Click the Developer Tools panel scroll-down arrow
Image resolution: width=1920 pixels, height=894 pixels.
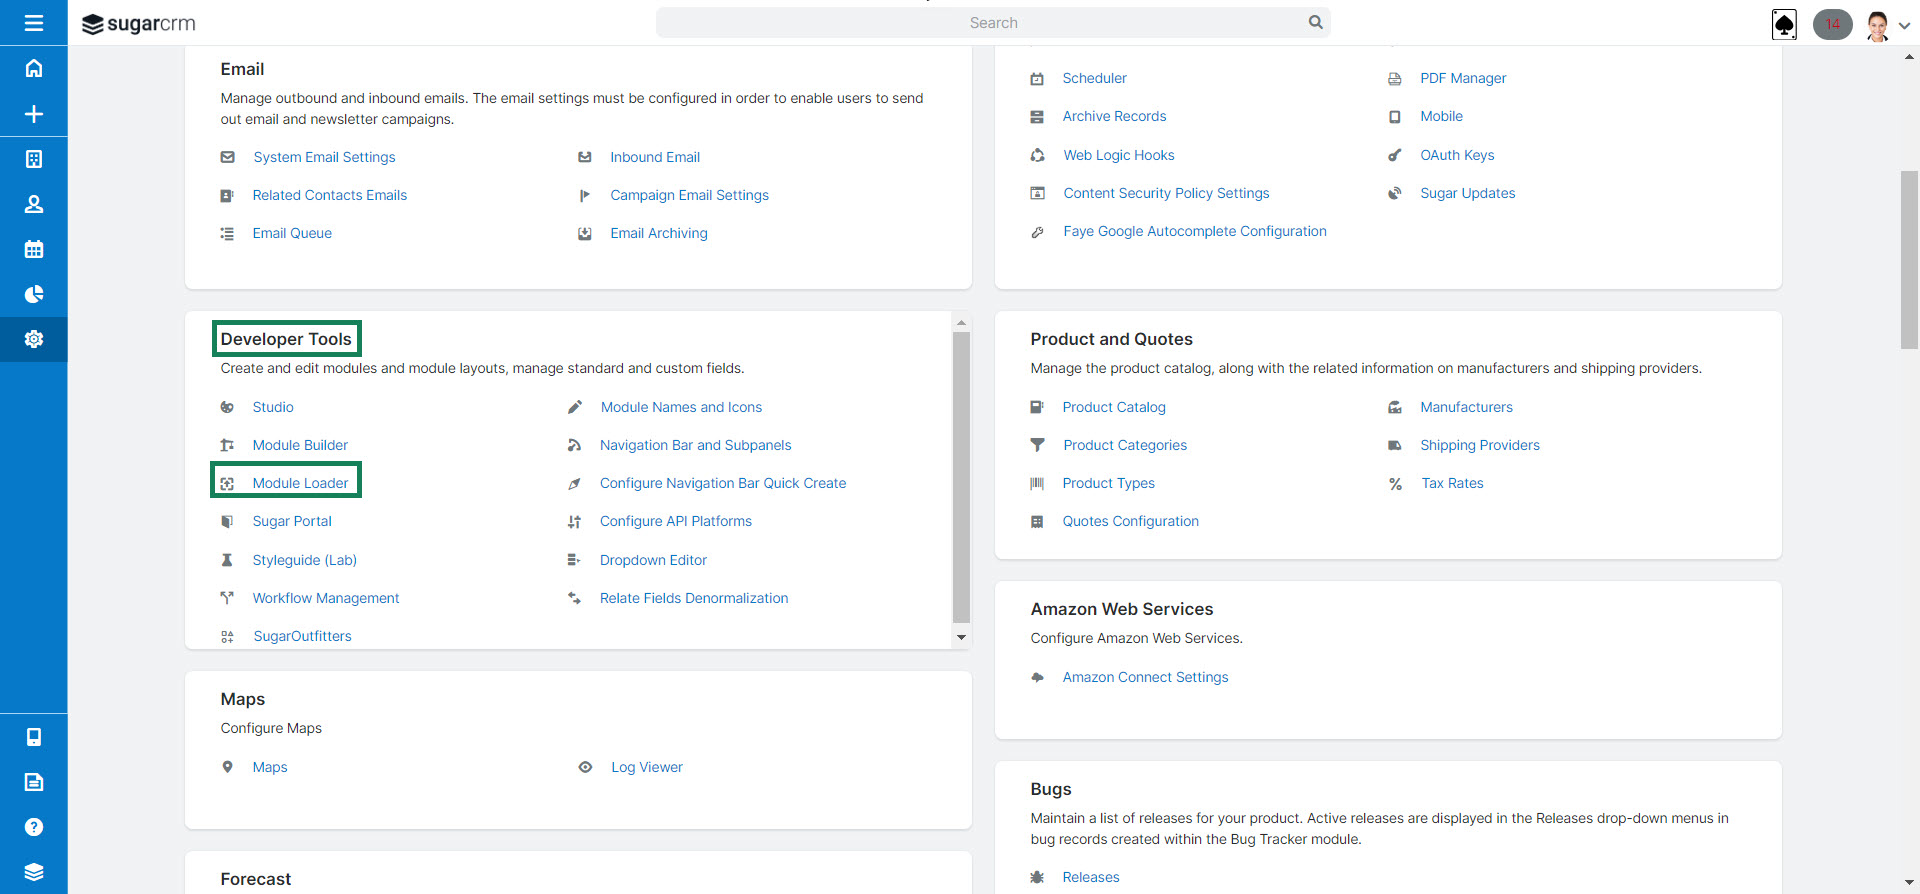click(961, 637)
